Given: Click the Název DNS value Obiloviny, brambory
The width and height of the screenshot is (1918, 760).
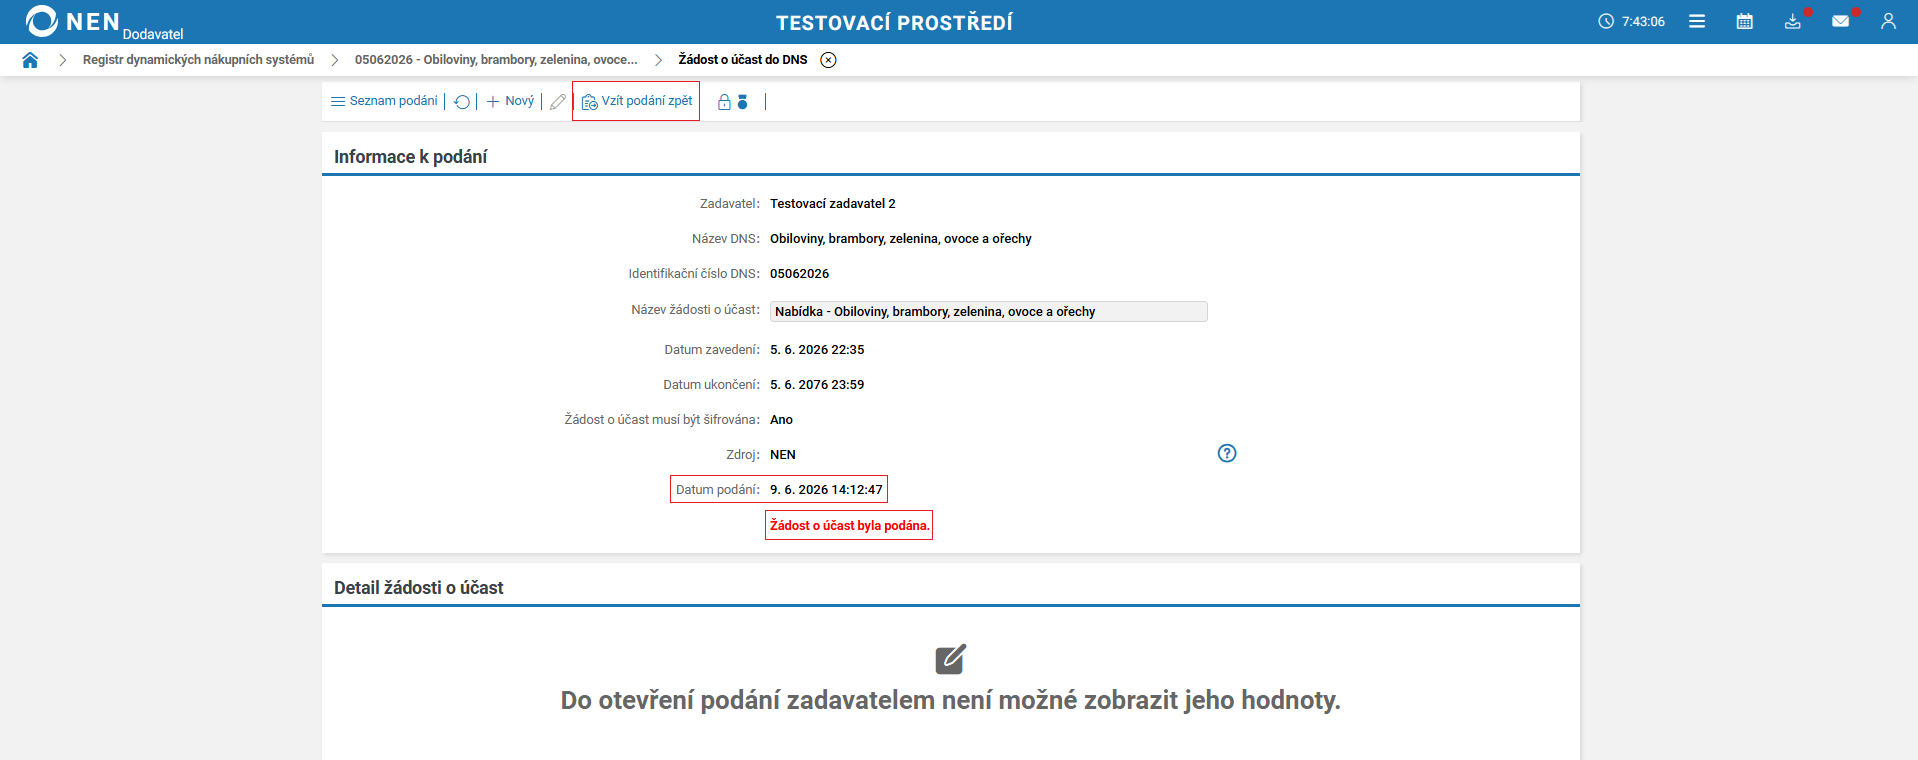Looking at the screenshot, I should point(900,239).
